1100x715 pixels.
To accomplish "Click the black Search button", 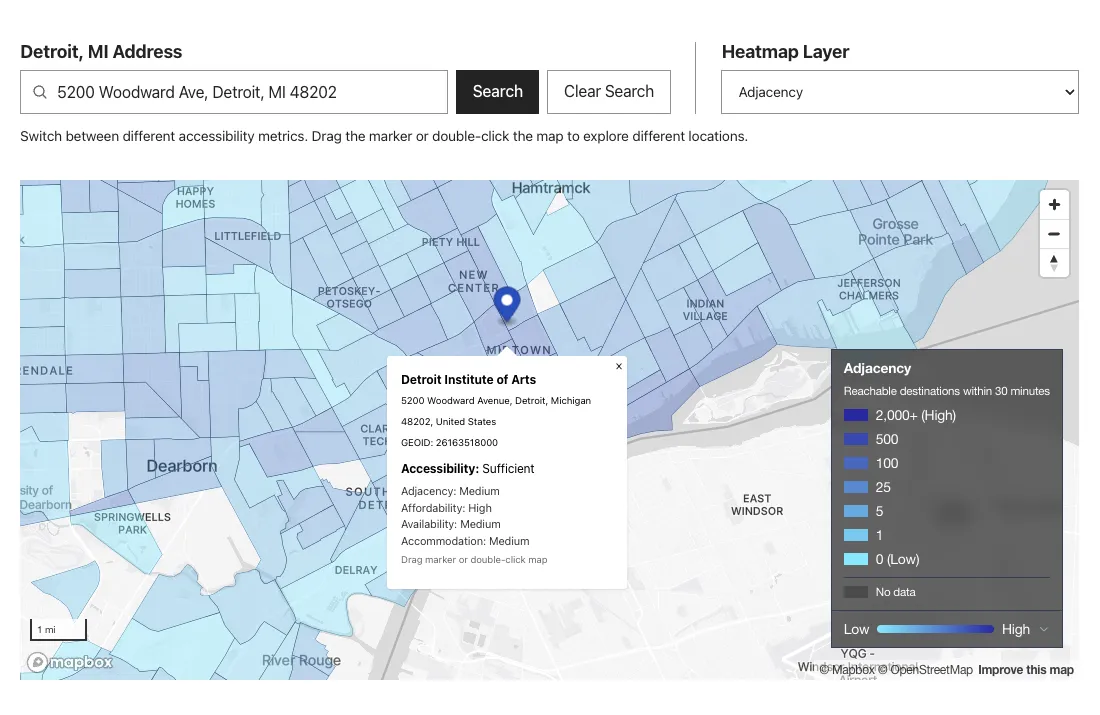I will [497, 92].
